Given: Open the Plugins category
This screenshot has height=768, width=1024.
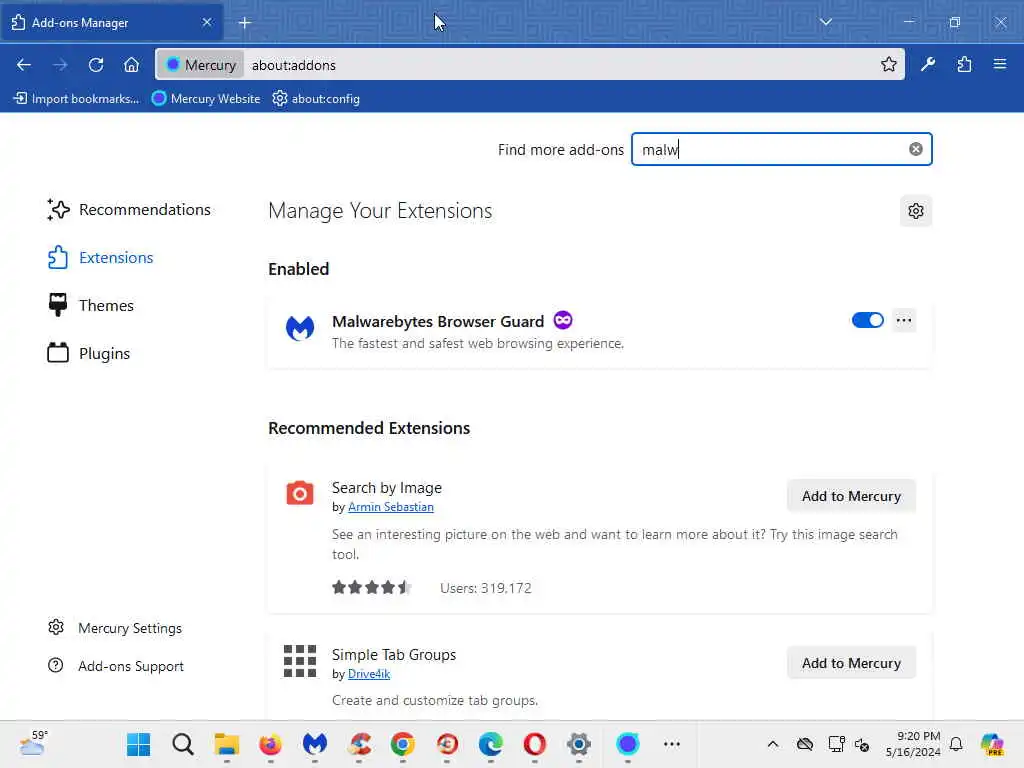Looking at the screenshot, I should [x=88, y=353].
